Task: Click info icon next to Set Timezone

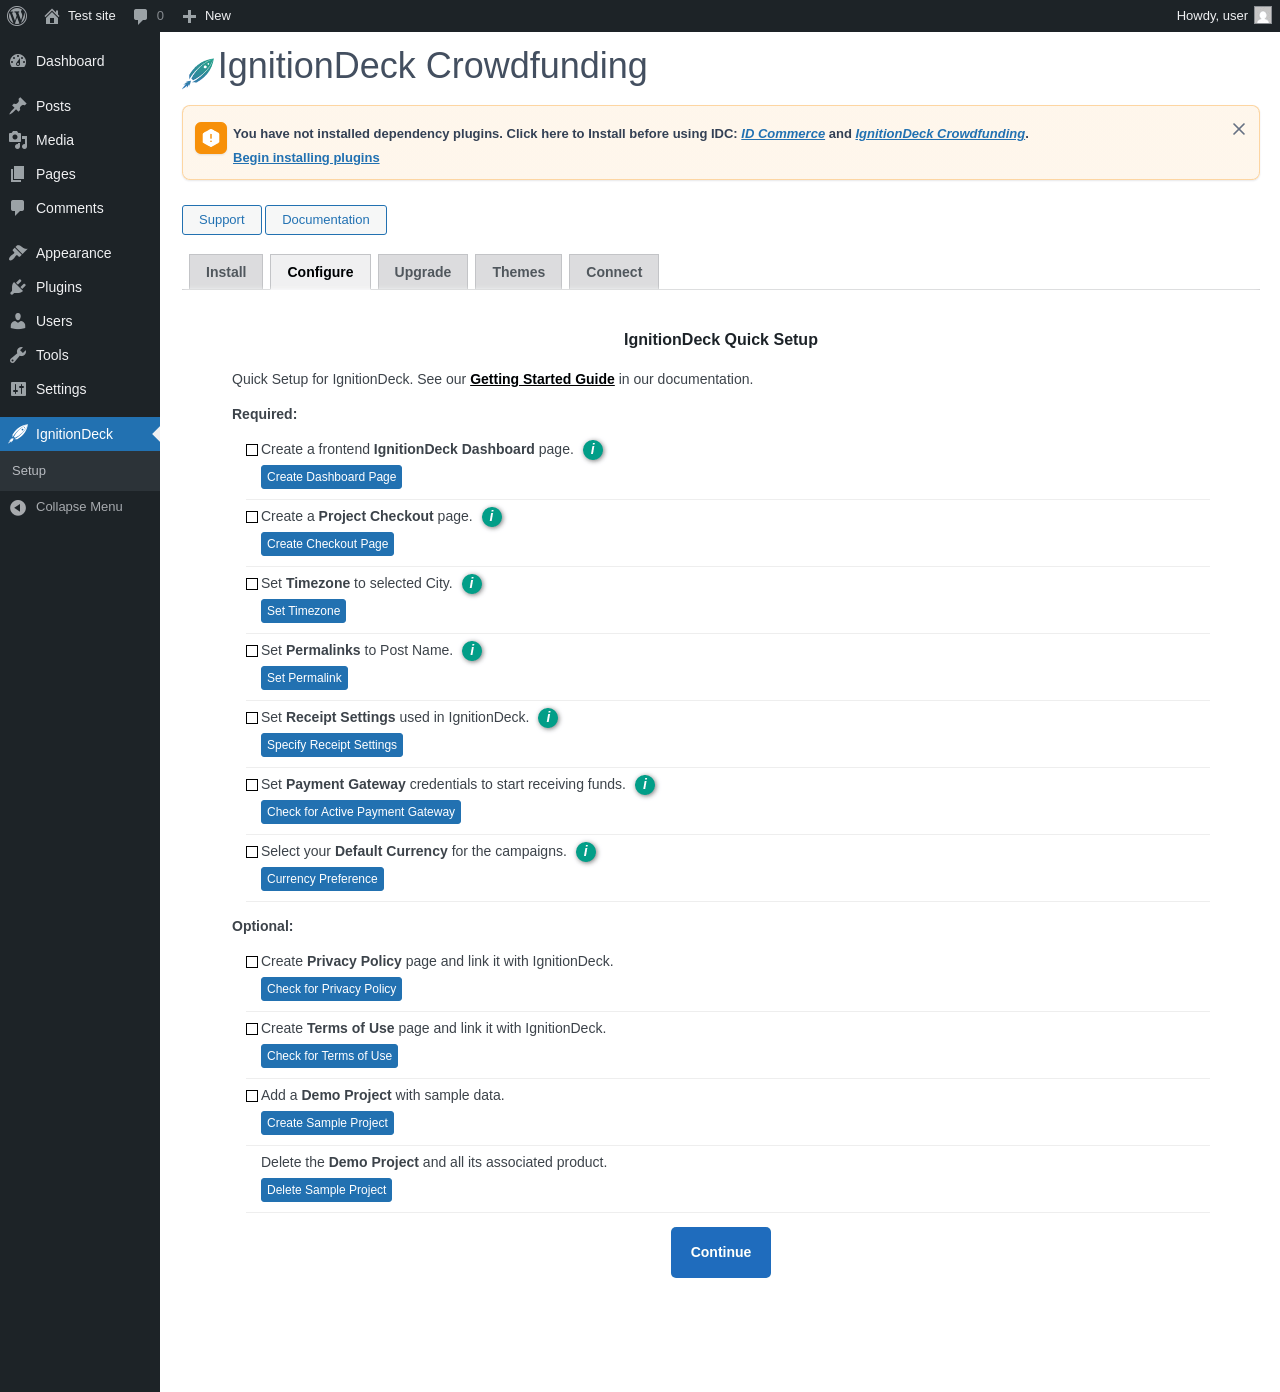Action: point(472,584)
